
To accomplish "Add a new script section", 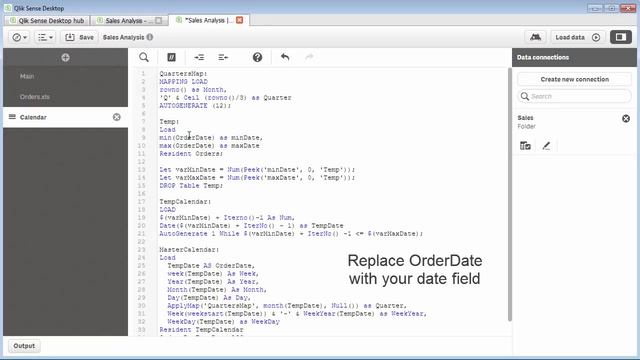I will (65, 58).
